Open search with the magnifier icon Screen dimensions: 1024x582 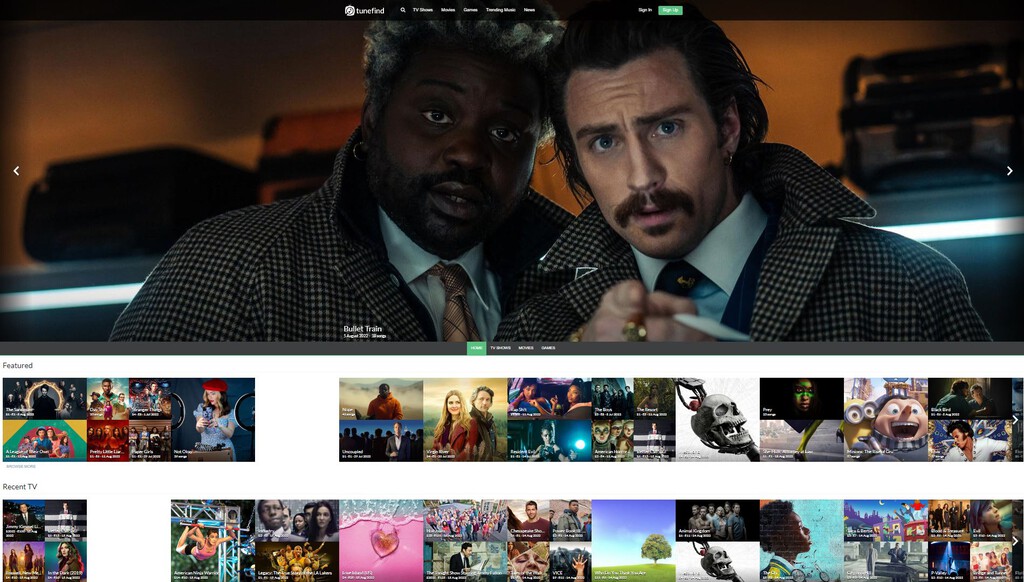point(403,10)
